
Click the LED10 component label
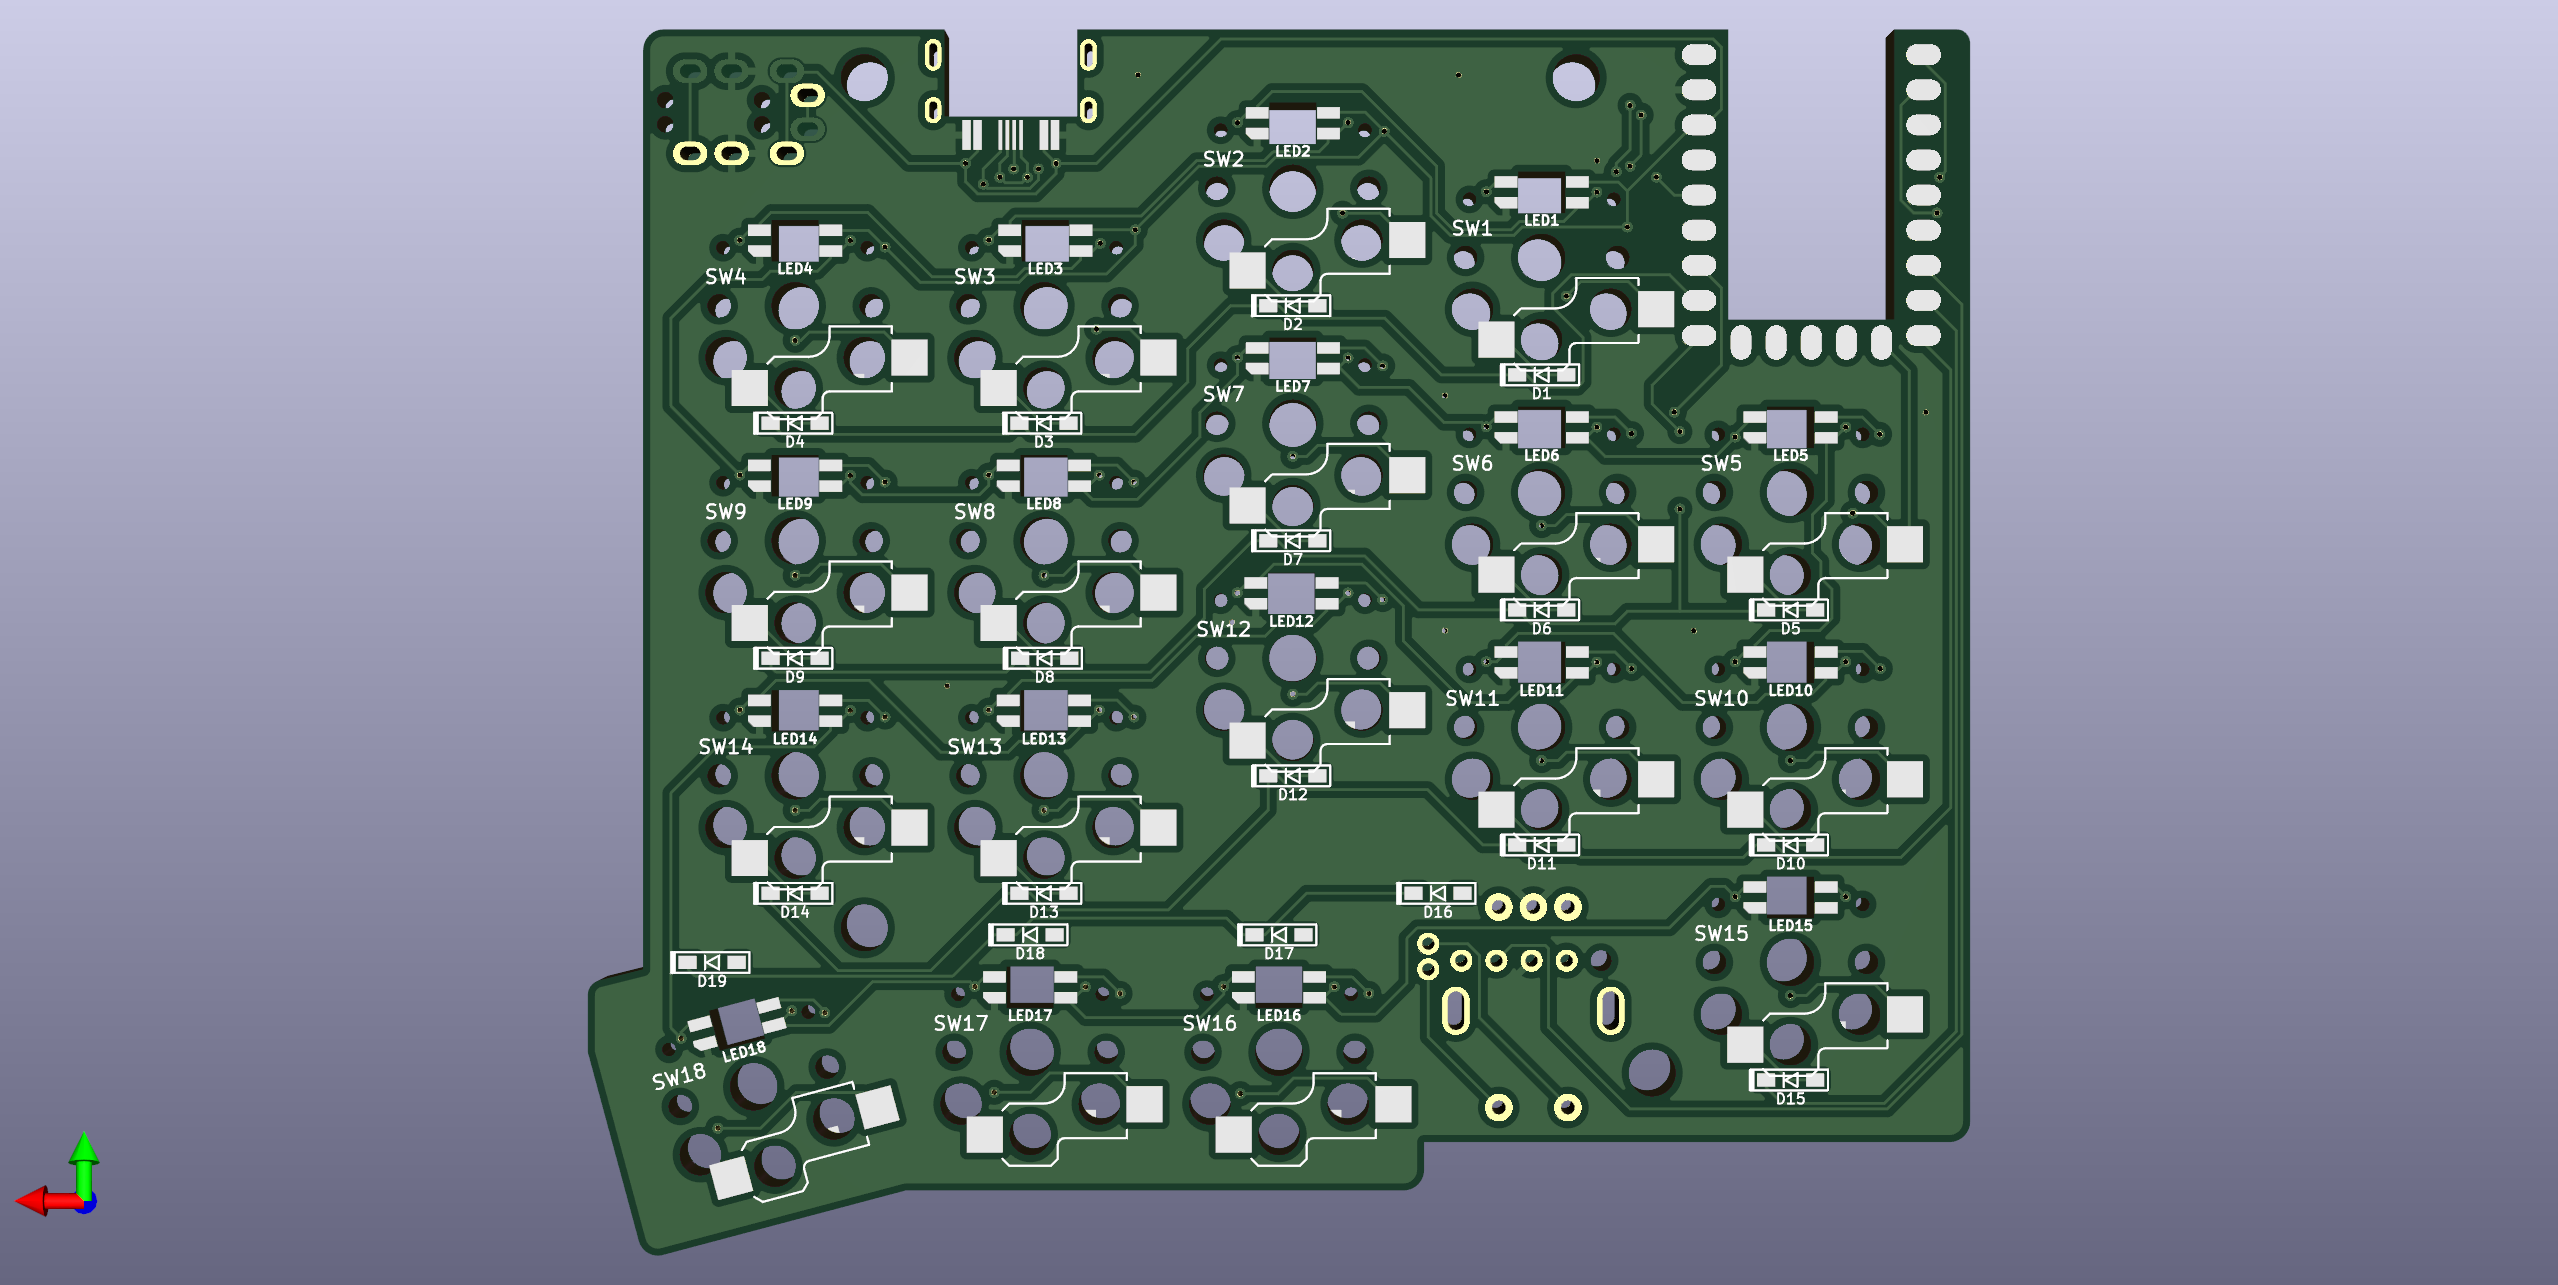pos(1790,690)
